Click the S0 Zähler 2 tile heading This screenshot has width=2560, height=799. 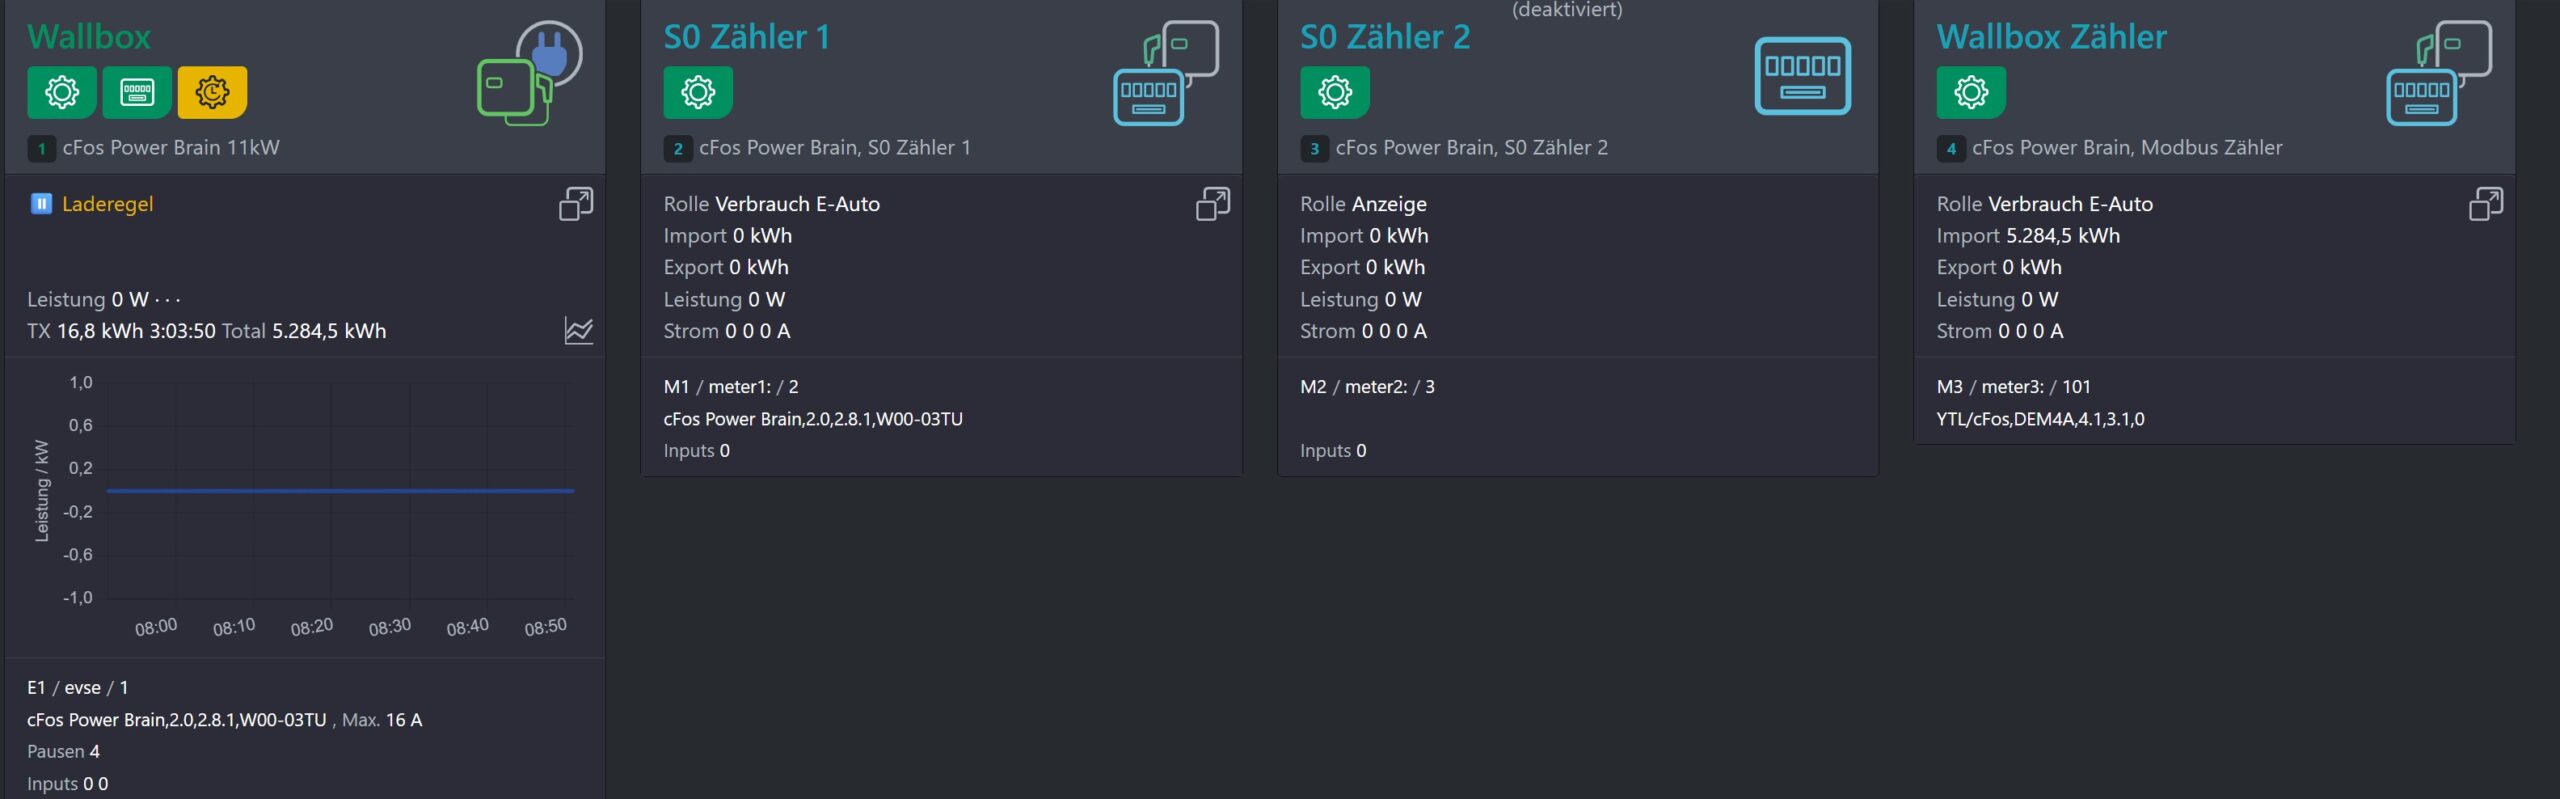pyautogui.click(x=1384, y=37)
